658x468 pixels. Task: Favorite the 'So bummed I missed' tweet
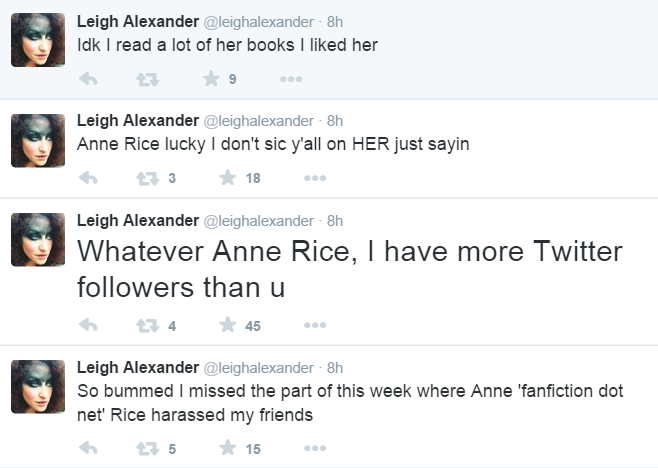click(227, 449)
